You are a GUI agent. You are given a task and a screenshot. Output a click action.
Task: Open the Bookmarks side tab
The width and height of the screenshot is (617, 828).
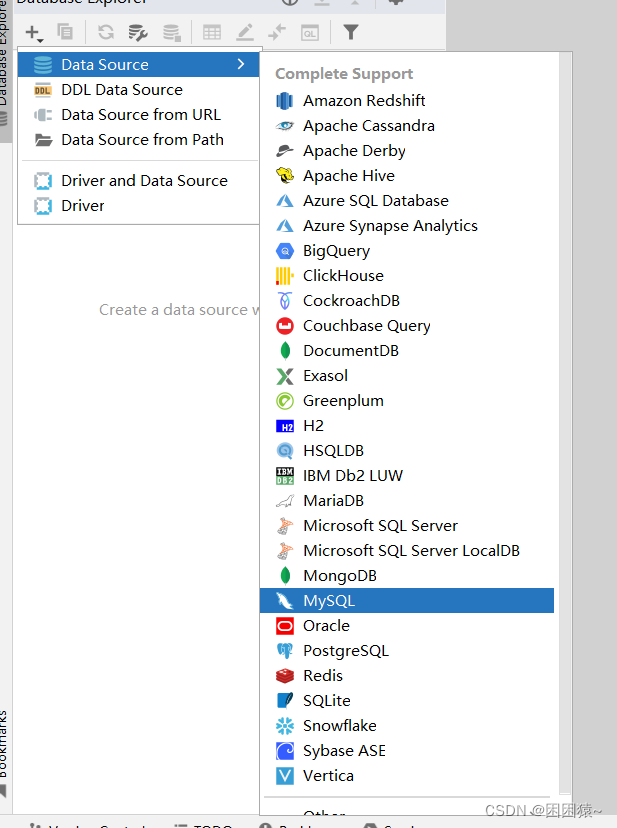pyautogui.click(x=4, y=752)
